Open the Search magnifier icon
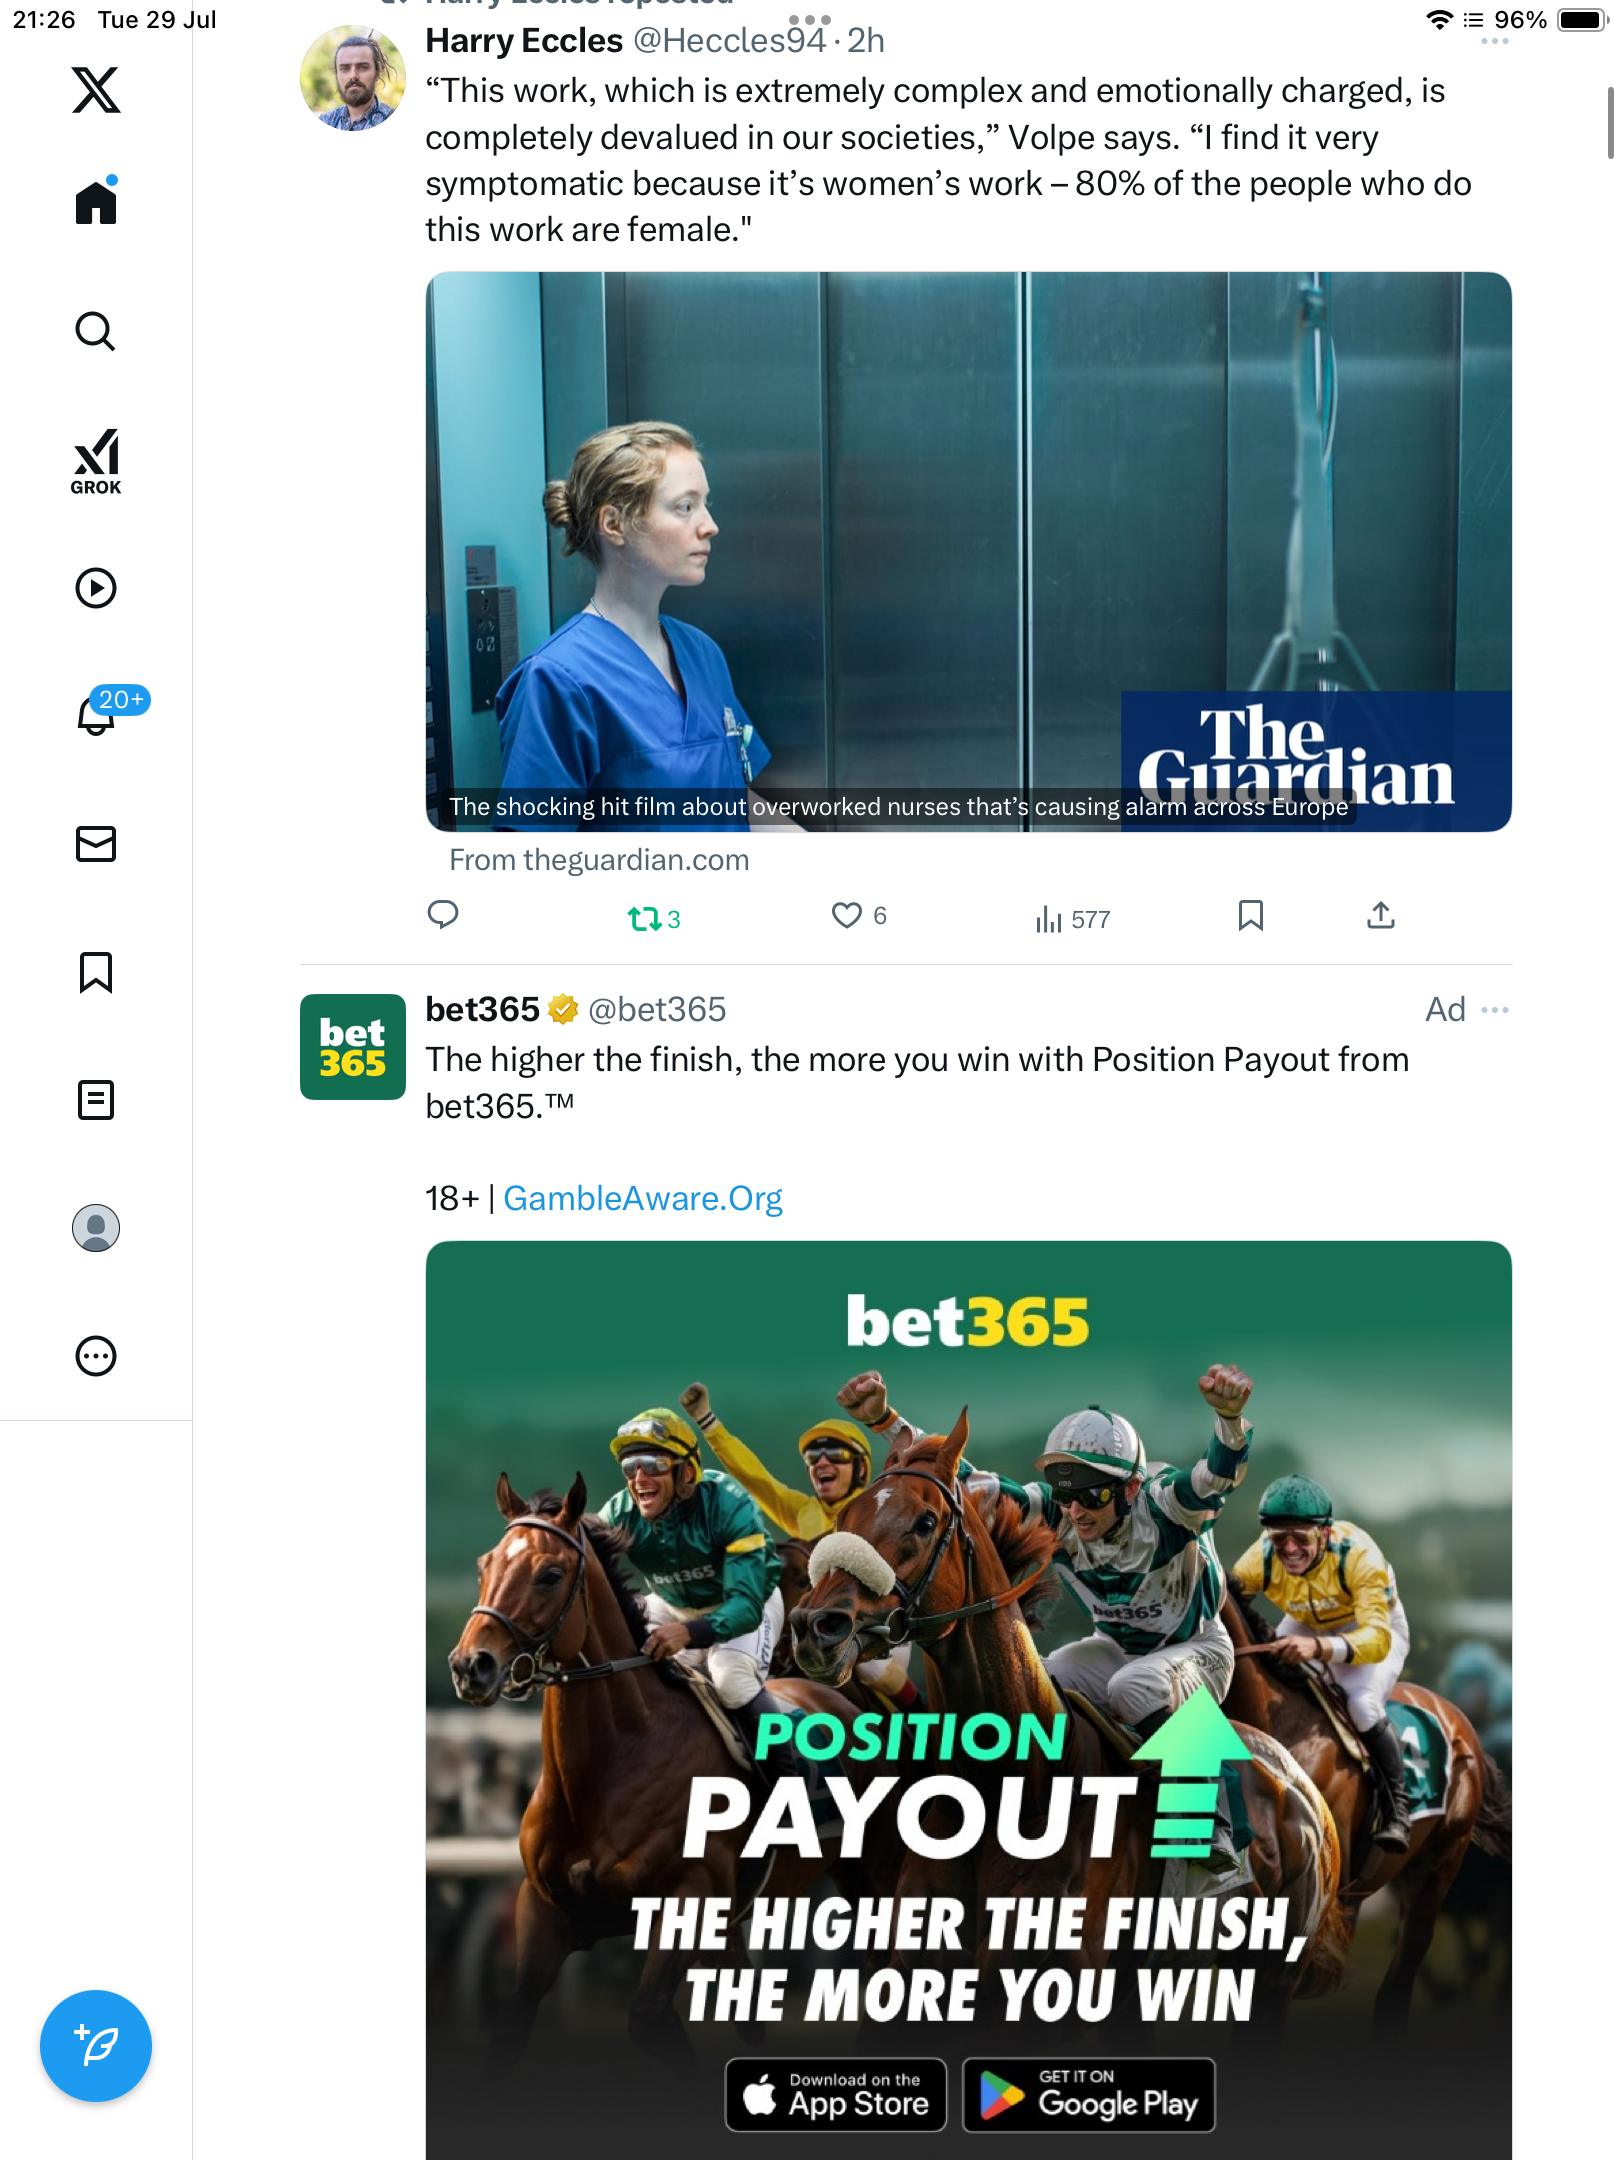The height and width of the screenshot is (2160, 1620). 96,331
